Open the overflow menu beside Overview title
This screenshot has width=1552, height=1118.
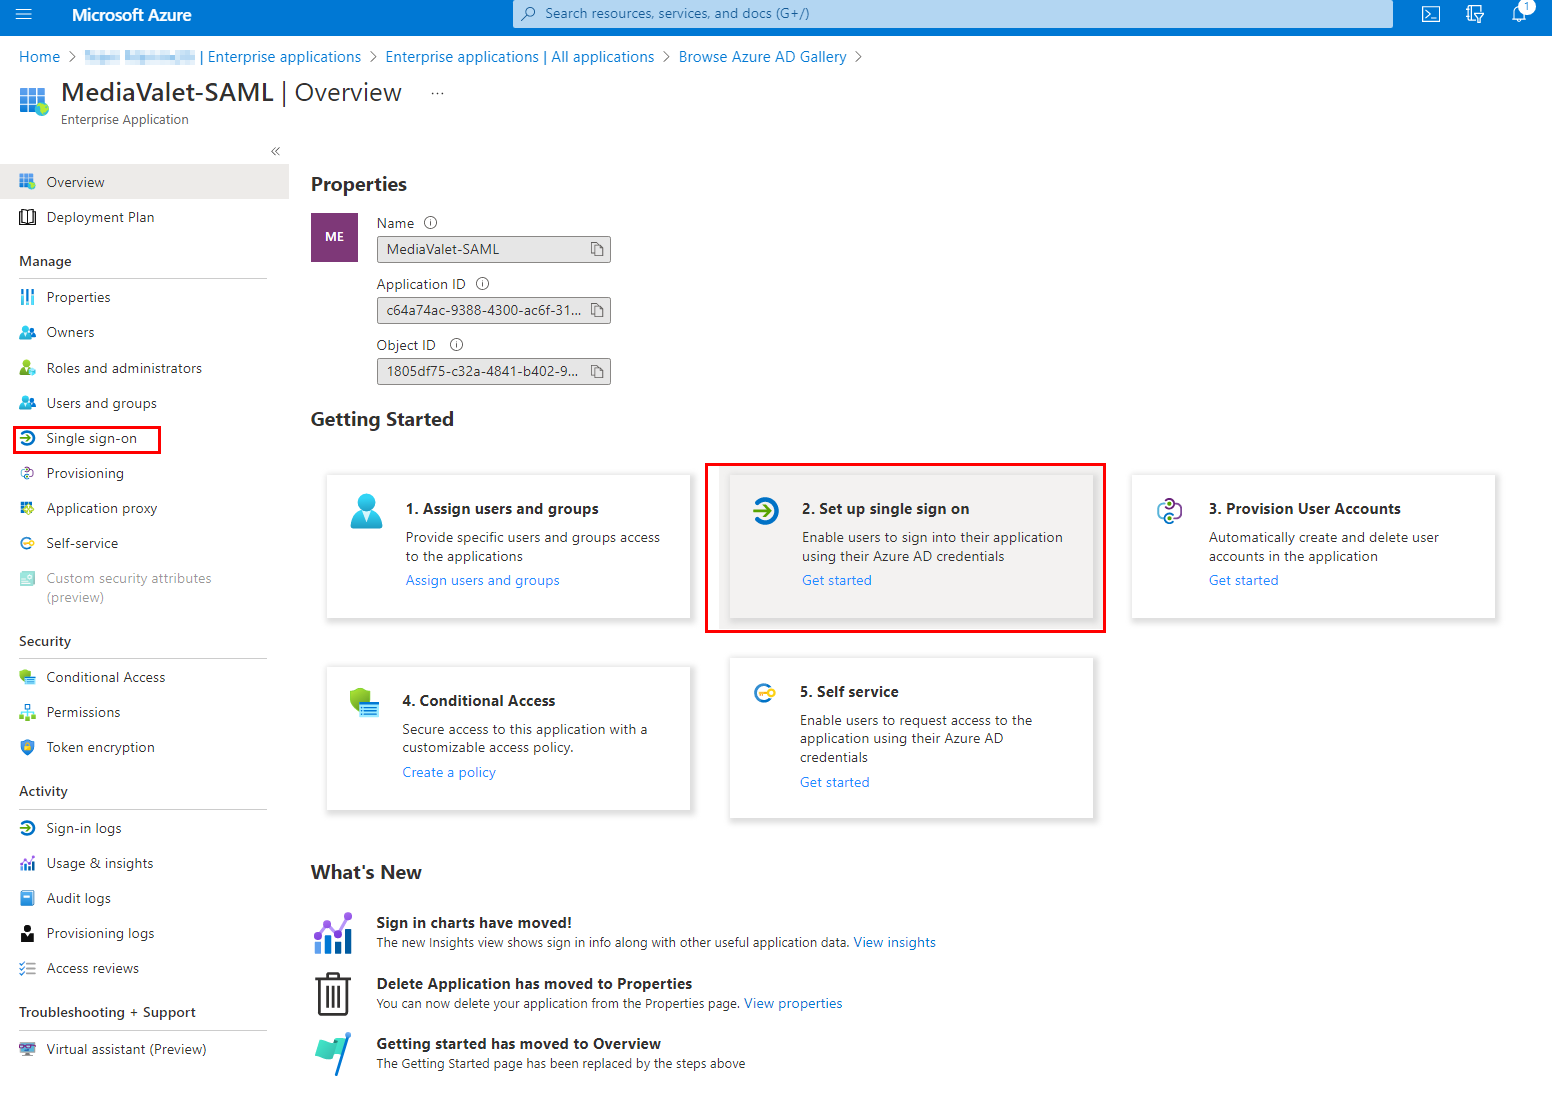coord(437,91)
